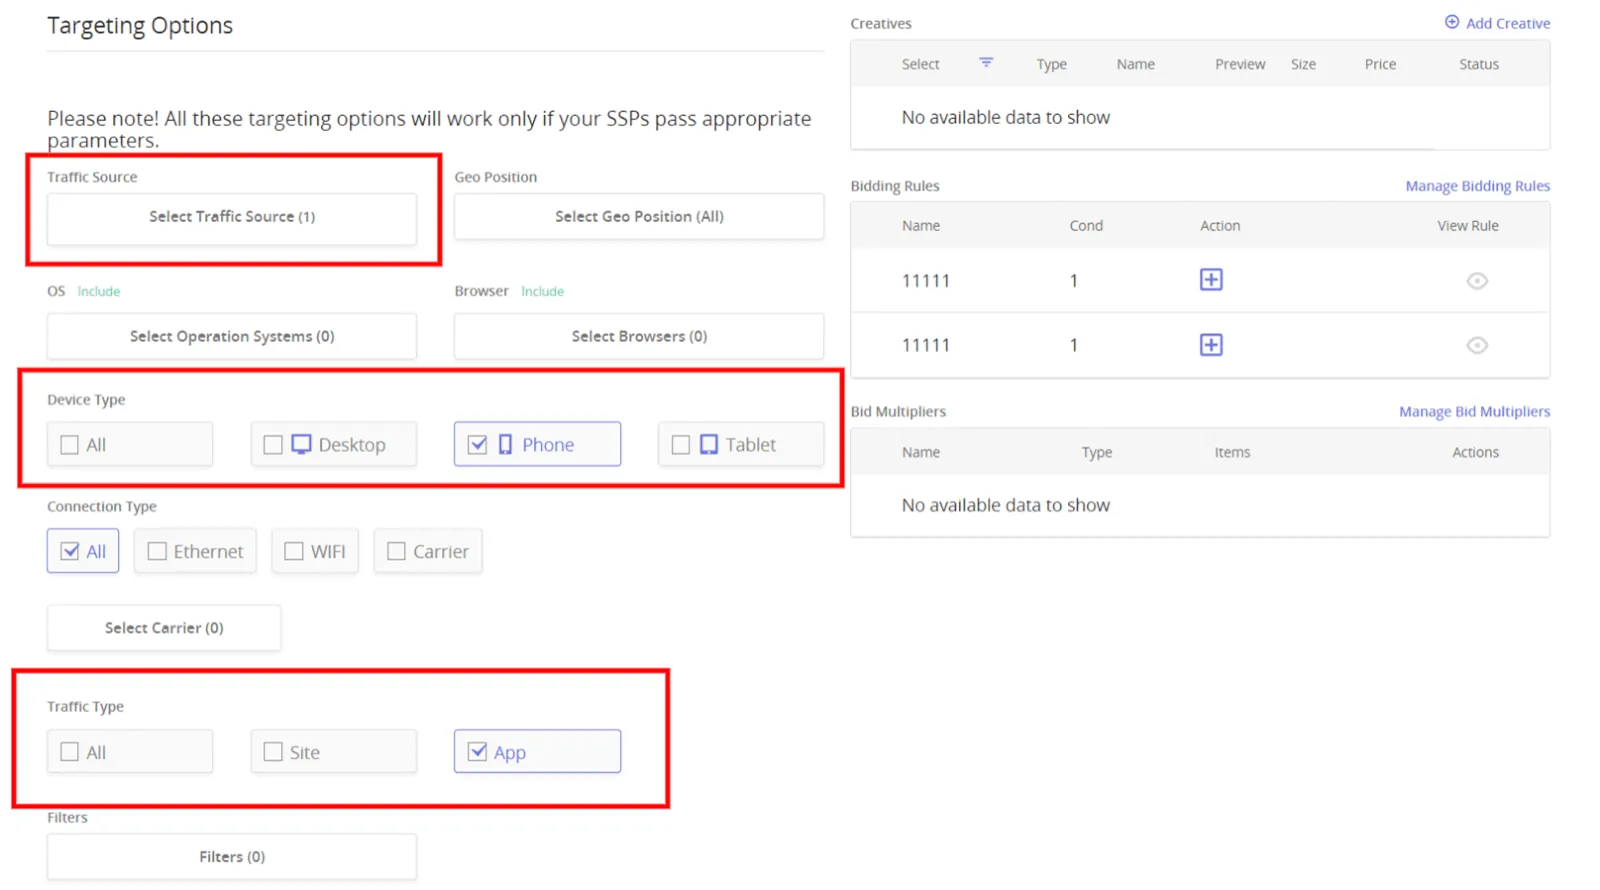Open Select Carrier (0) selector

[164, 628]
